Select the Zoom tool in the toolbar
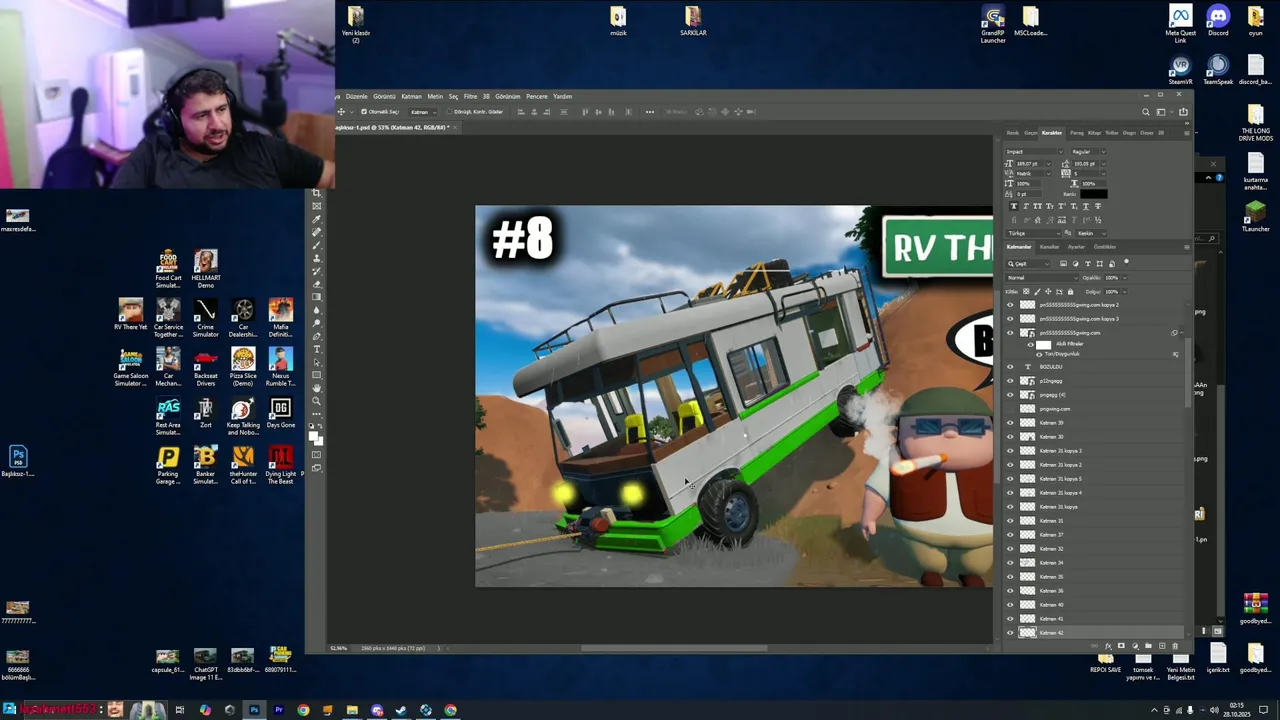The height and width of the screenshot is (720, 1280). pos(317,401)
